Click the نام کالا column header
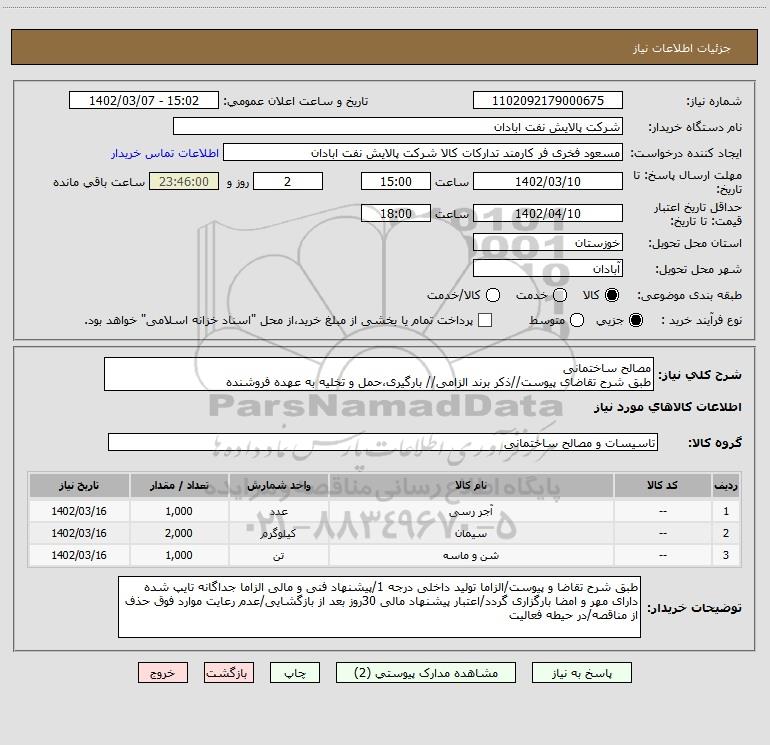The height and width of the screenshot is (745, 770). (471, 486)
